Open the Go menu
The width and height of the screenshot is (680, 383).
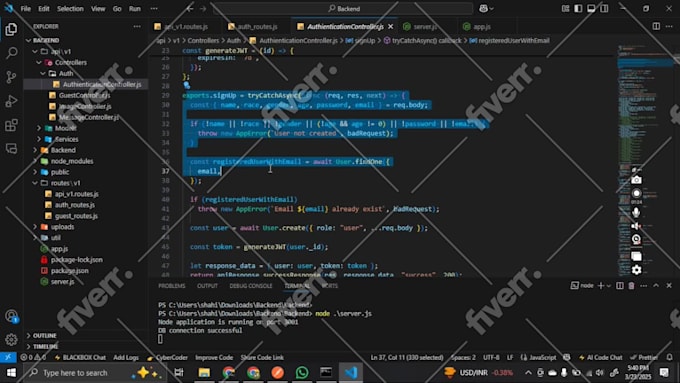click(117, 8)
